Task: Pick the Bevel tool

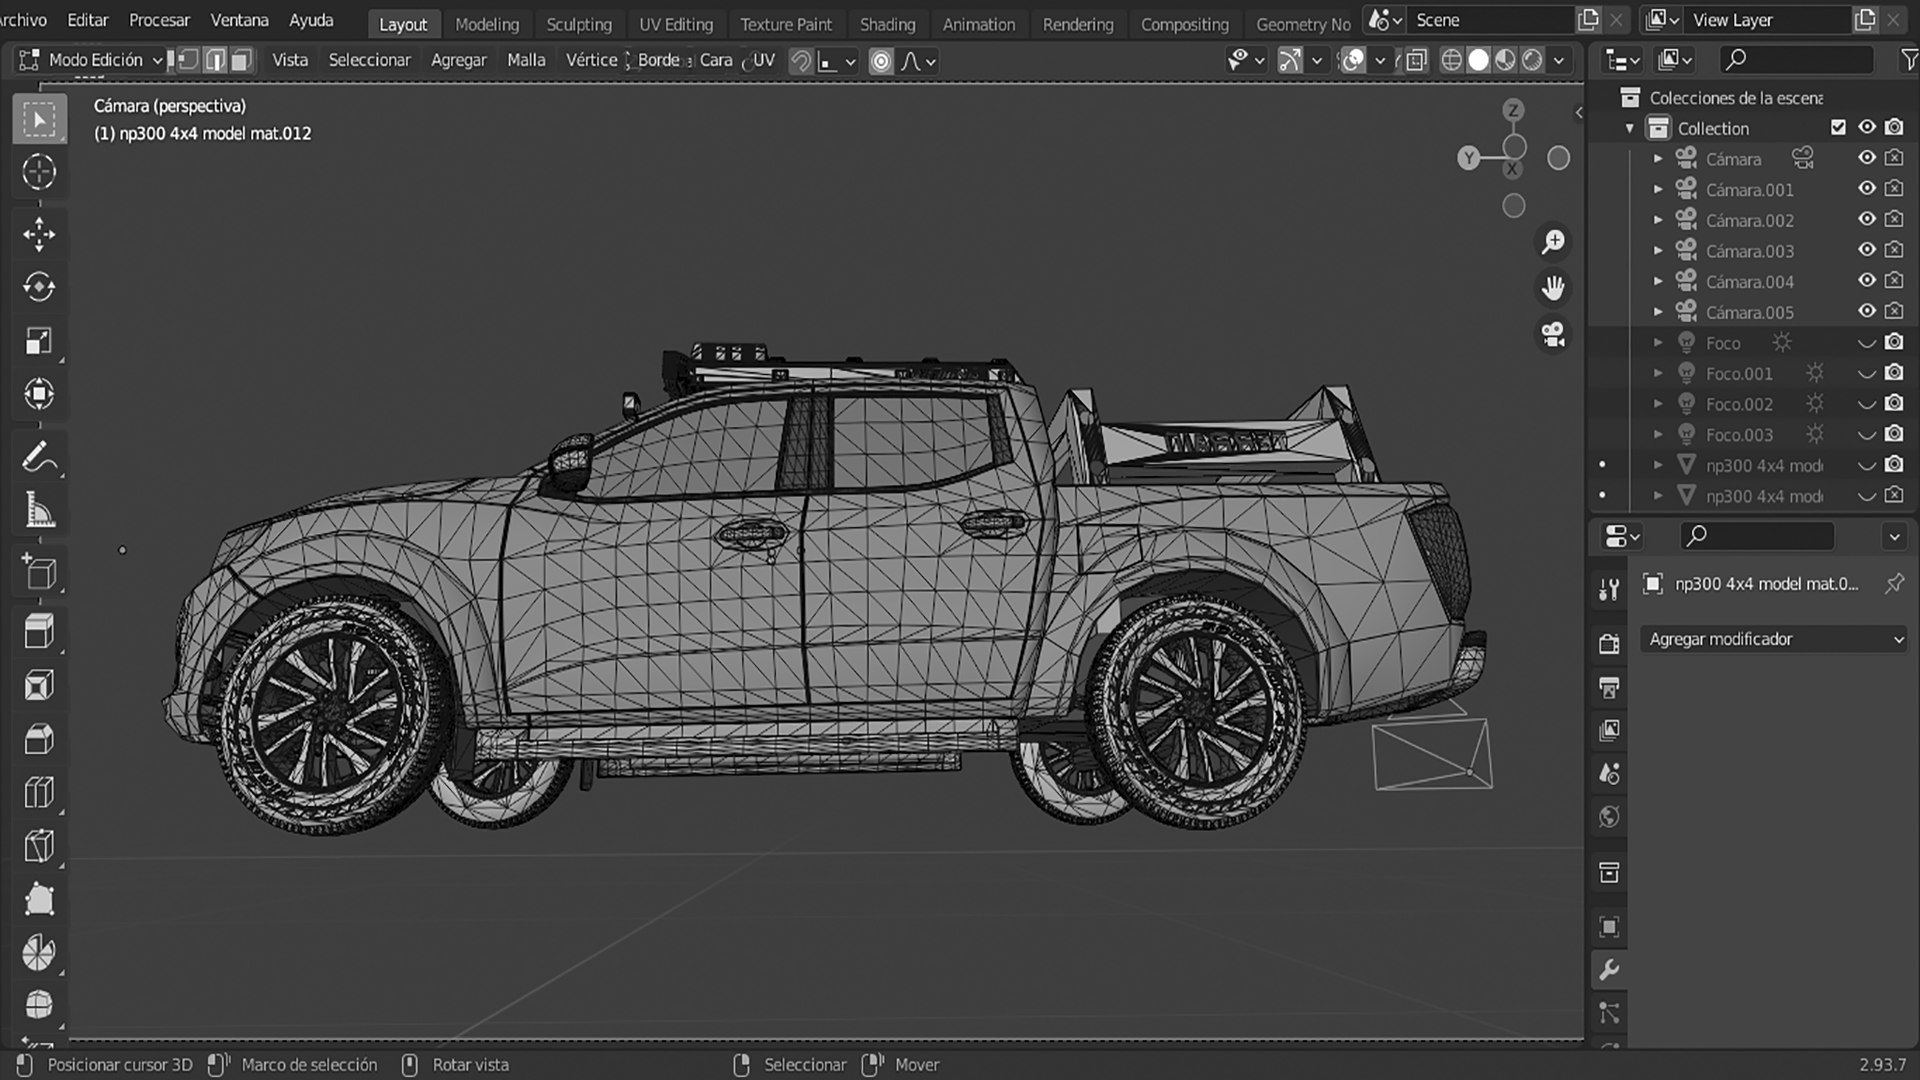Action: point(39,740)
